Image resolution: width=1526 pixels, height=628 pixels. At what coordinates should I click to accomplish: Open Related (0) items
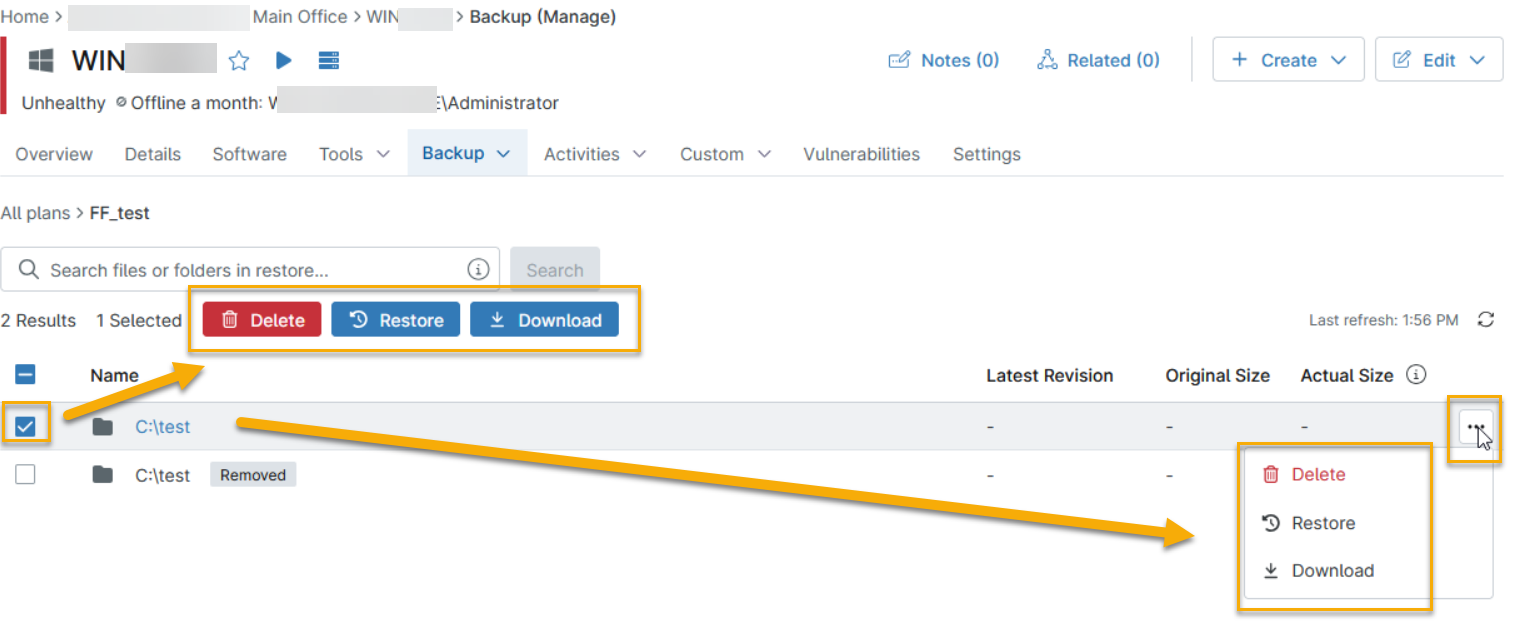[1098, 60]
